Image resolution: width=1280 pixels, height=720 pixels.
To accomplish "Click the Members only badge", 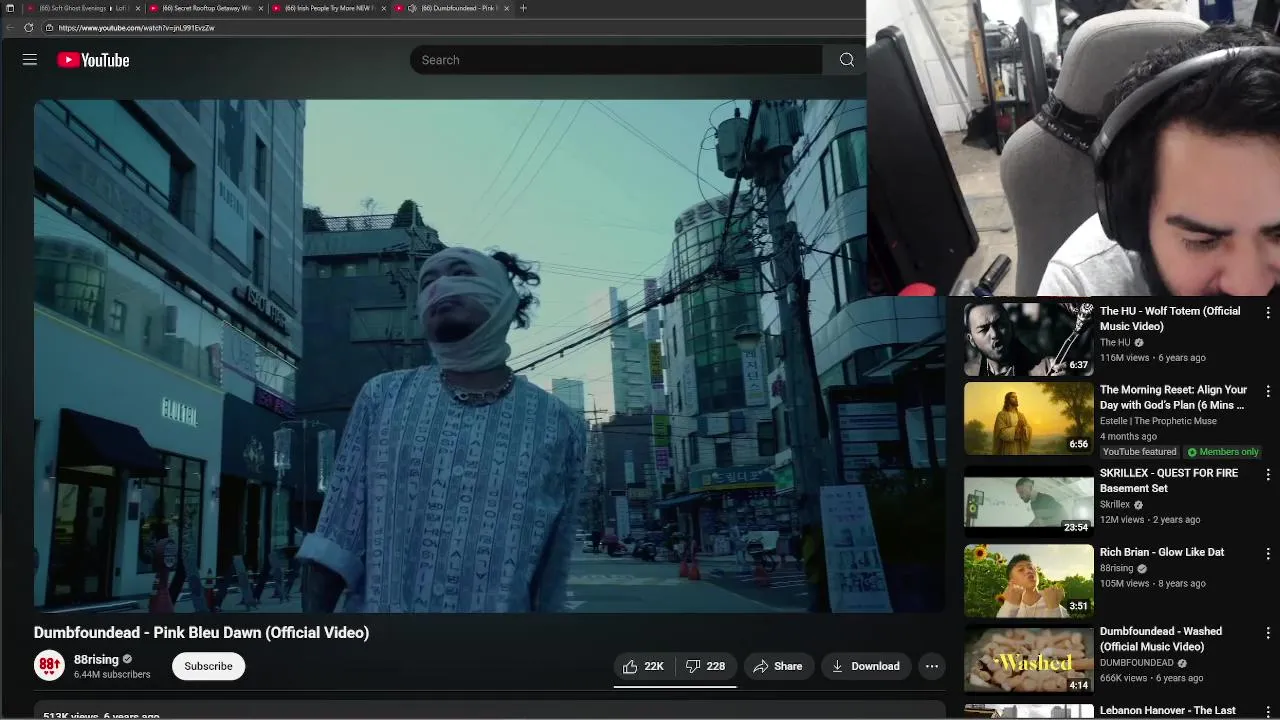I will pyautogui.click(x=1223, y=452).
